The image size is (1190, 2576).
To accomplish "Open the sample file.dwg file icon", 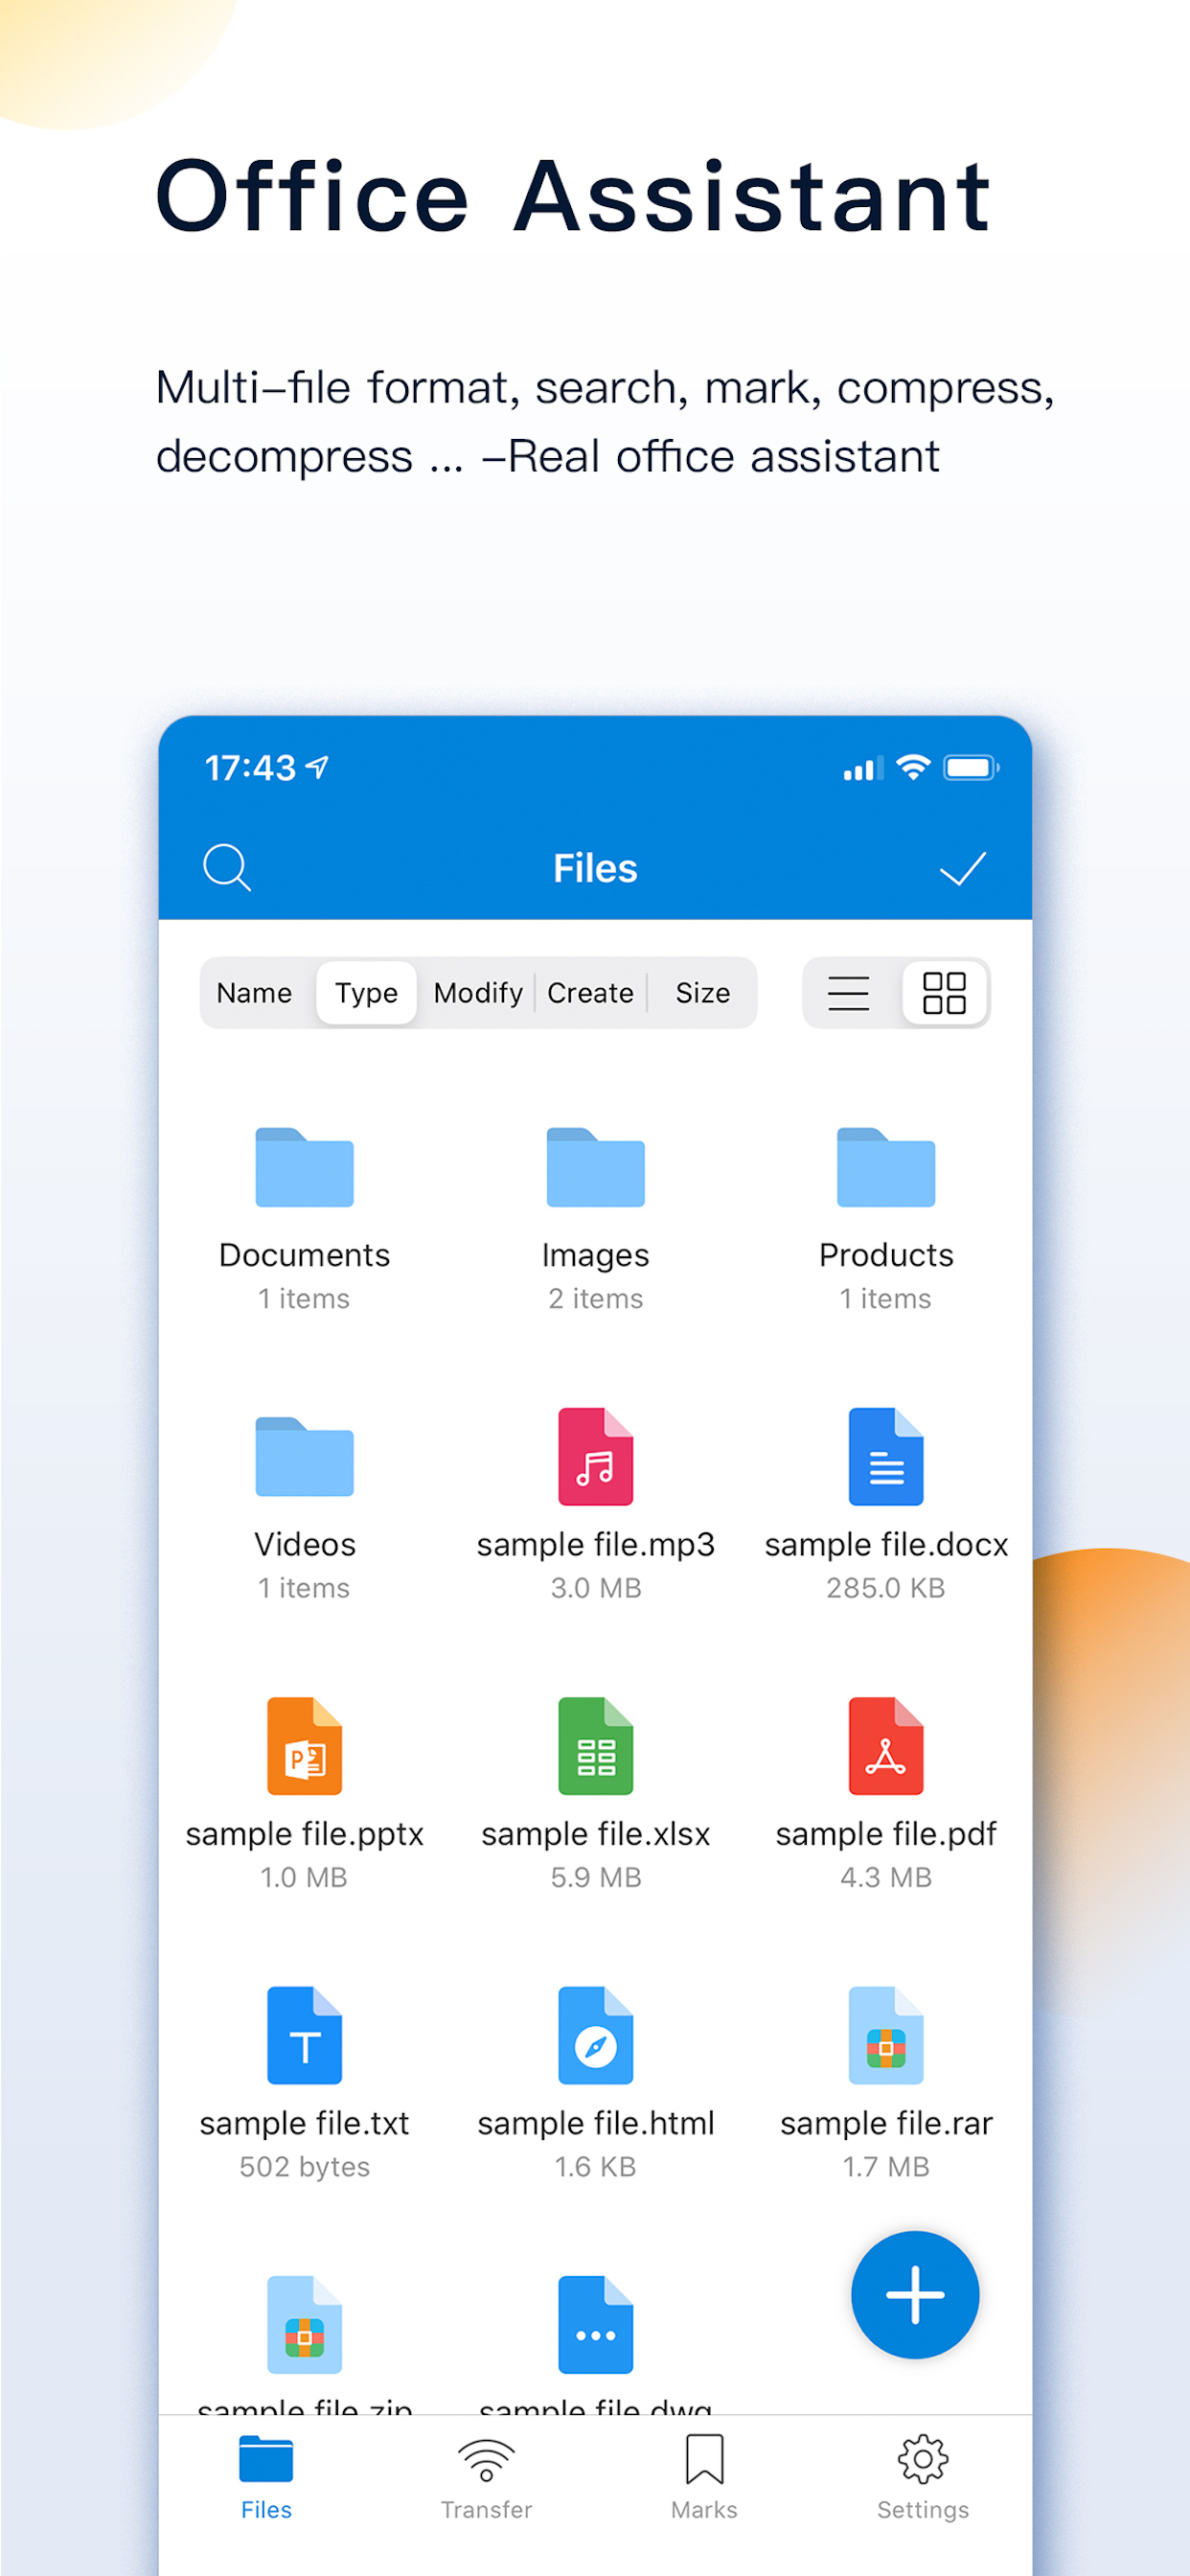I will click(x=595, y=2324).
